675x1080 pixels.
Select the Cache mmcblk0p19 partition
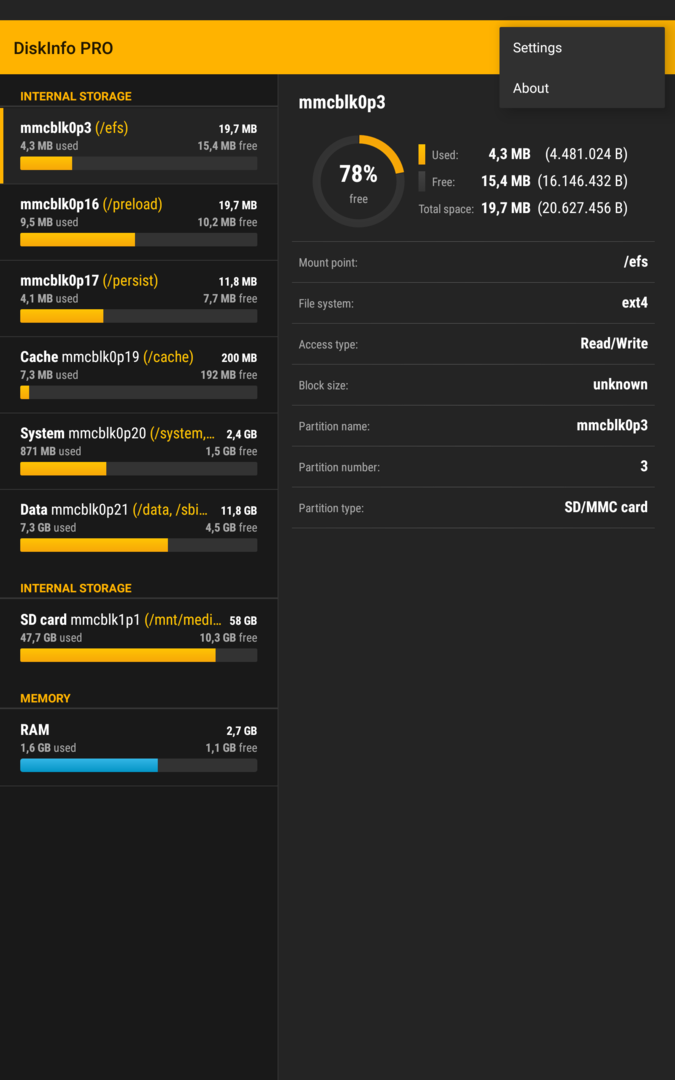point(138,375)
